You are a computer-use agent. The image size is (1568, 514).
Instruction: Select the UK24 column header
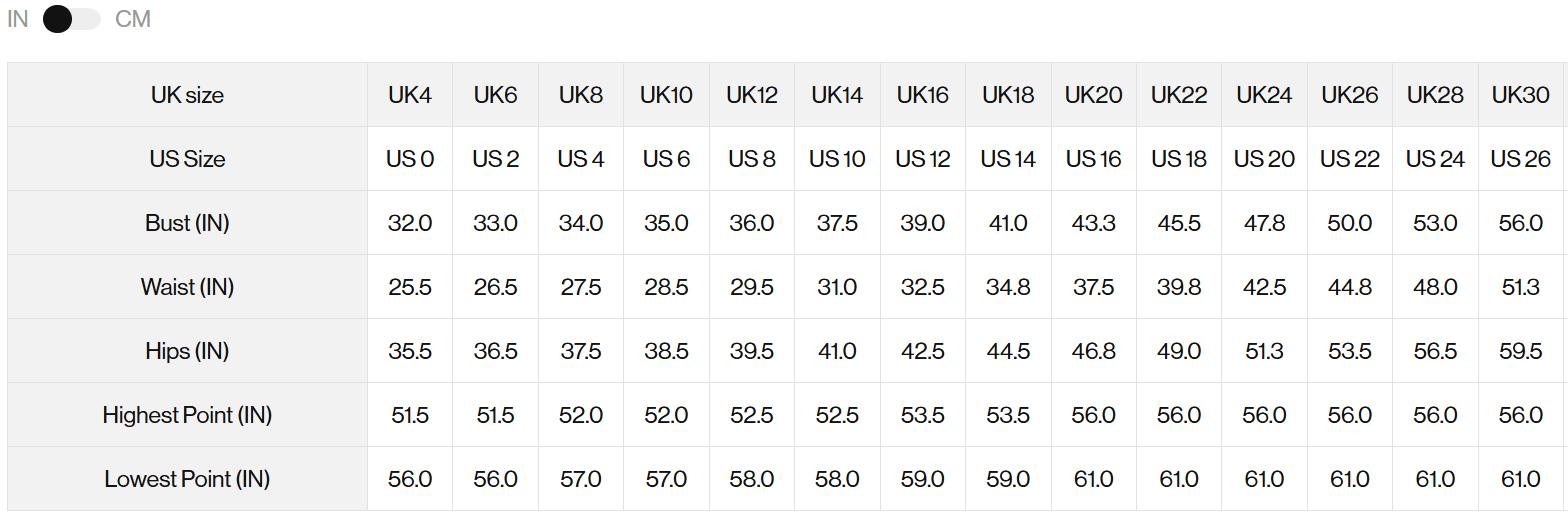pyautogui.click(x=1264, y=95)
